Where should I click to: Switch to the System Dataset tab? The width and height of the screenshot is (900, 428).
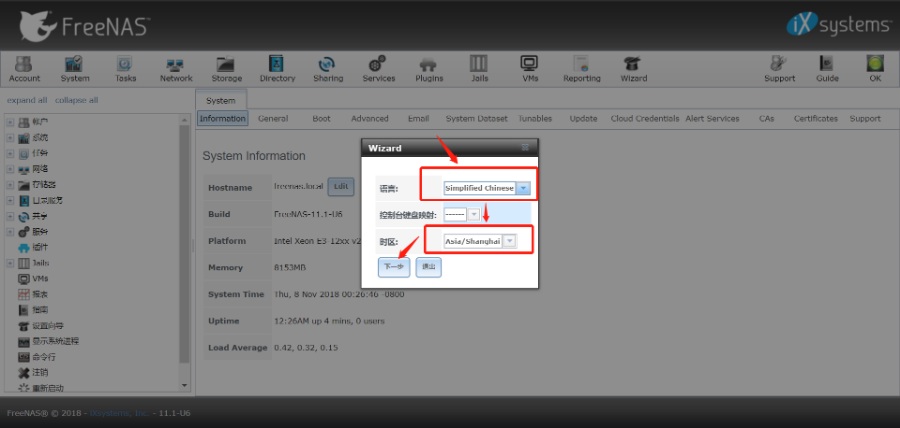[x=476, y=119]
